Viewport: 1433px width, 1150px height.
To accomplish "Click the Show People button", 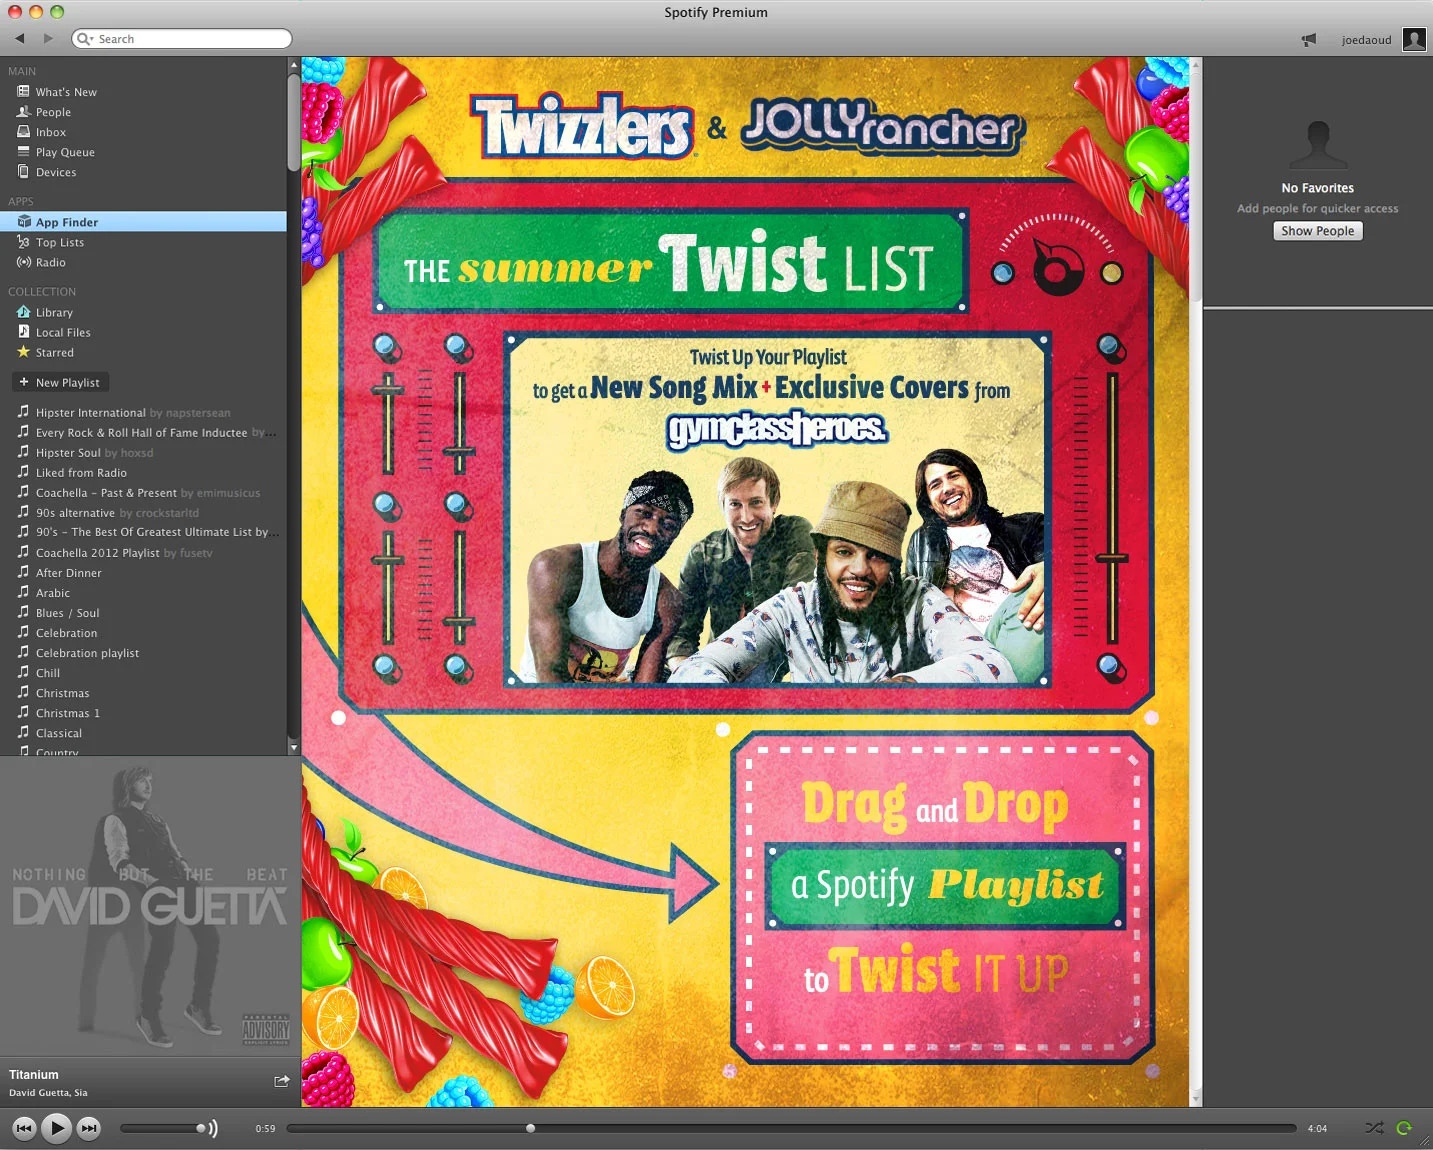I will (1317, 230).
